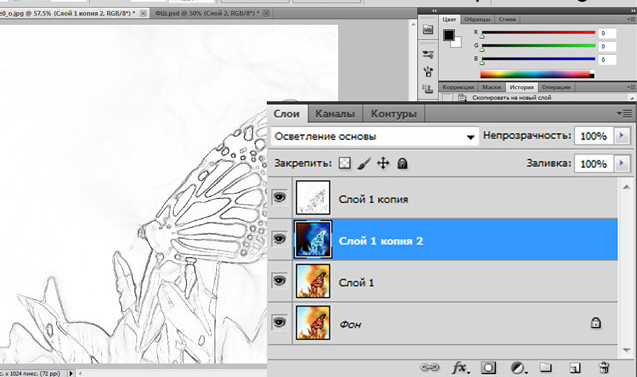Open Операции panel tab
The image size is (637, 377).
pos(556,87)
